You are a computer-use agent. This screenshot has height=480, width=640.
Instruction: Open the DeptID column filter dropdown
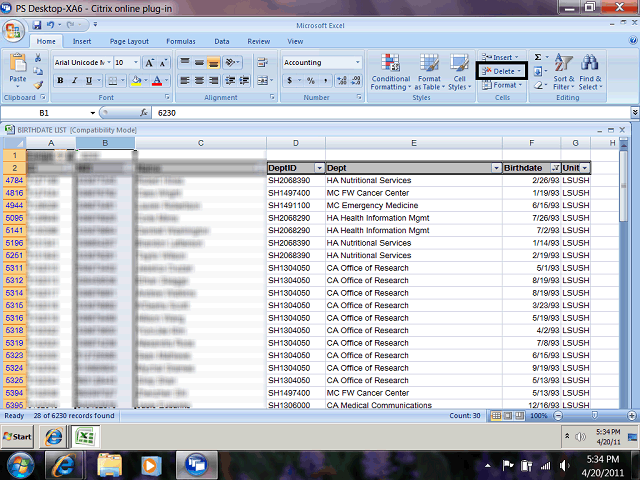click(x=319, y=167)
